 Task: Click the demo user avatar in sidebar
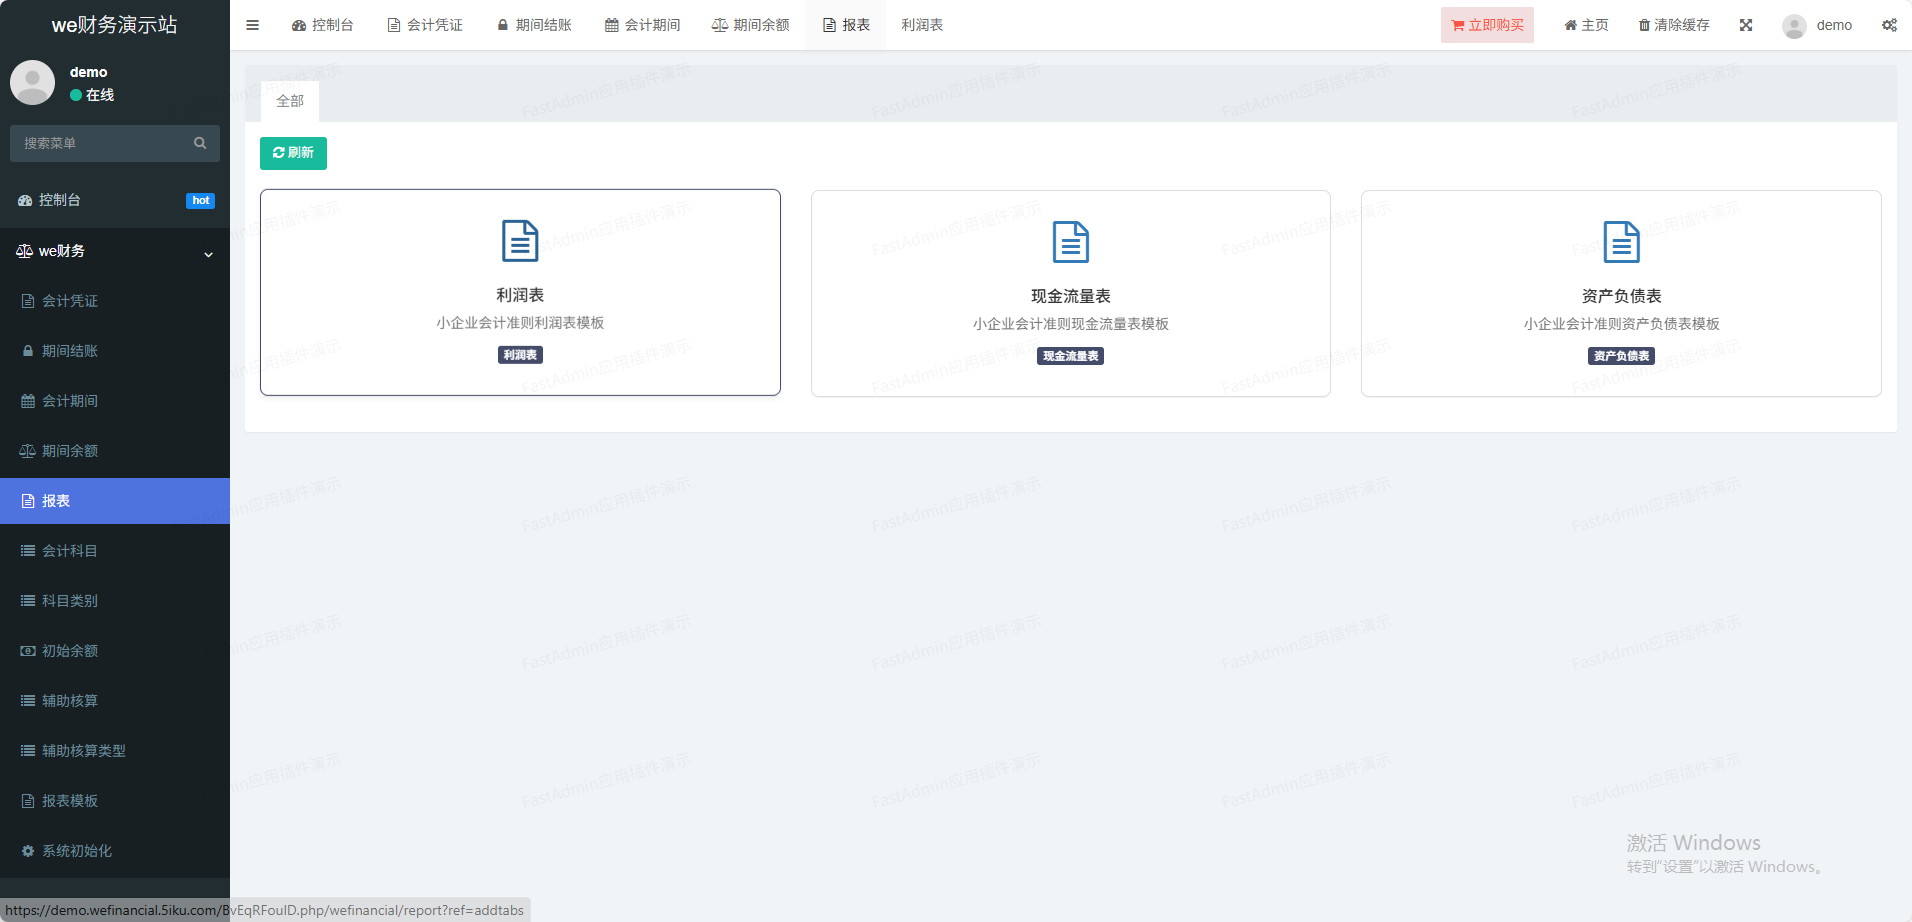(x=33, y=83)
